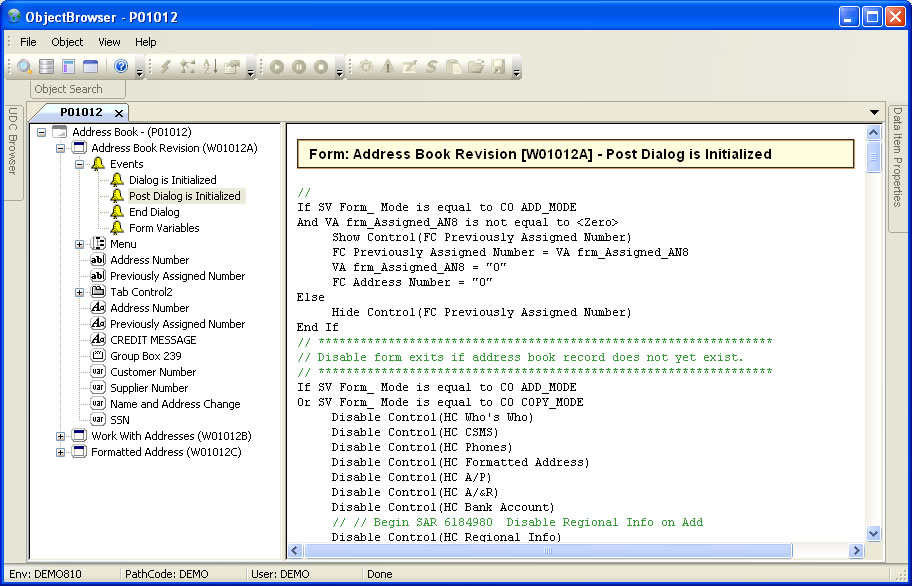The image size is (912, 586).
Task: Click the bell icon beside Form Variables
Action: tap(117, 228)
